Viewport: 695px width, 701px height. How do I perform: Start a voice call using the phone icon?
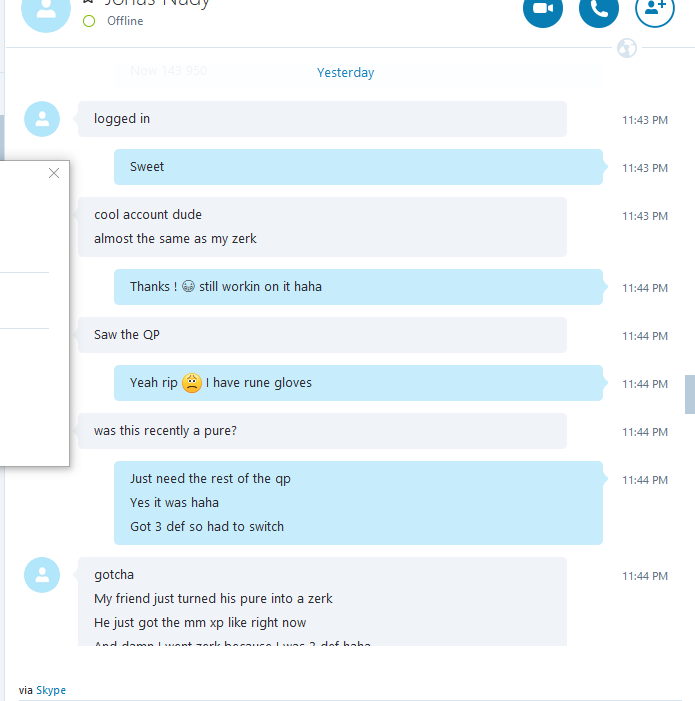coord(598,9)
